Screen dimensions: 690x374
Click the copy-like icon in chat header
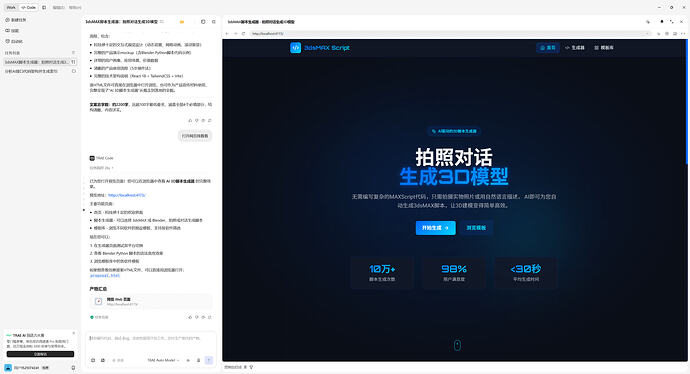pyautogui.click(x=203, y=22)
